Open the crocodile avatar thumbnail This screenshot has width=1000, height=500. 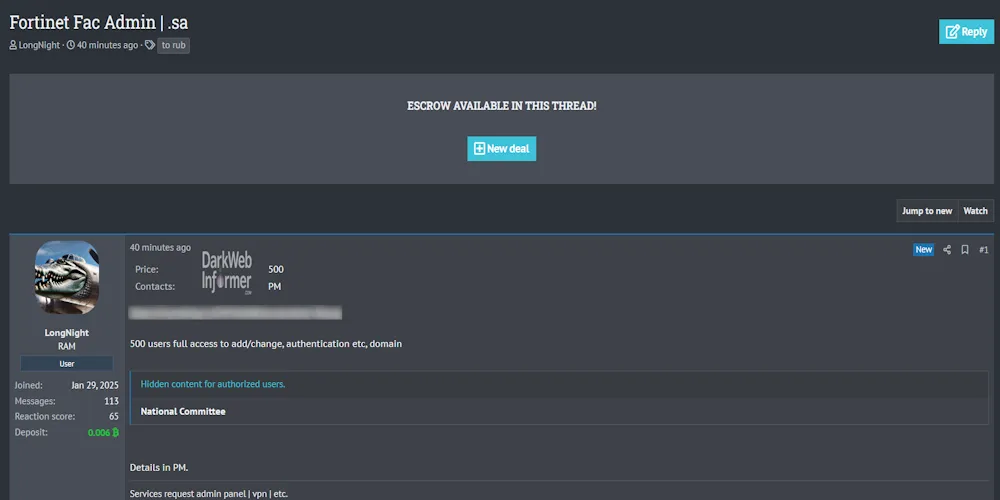coord(67,278)
